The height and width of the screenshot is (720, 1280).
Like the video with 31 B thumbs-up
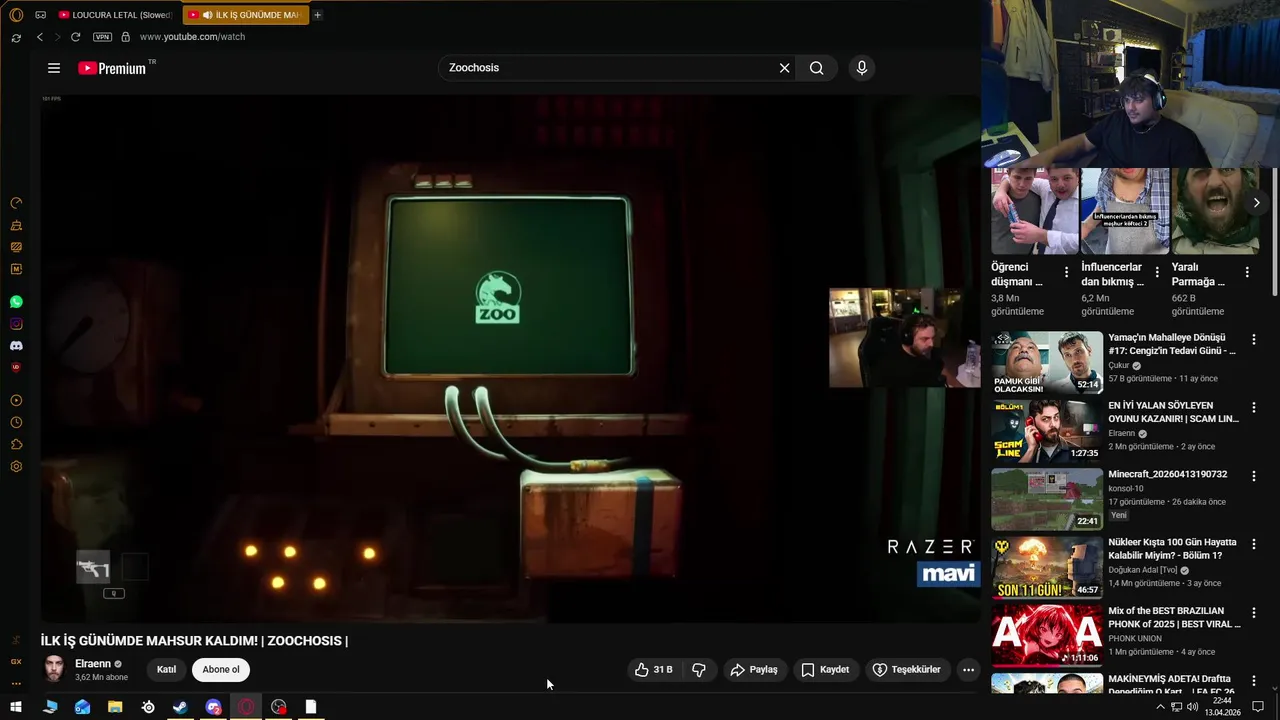(x=653, y=670)
